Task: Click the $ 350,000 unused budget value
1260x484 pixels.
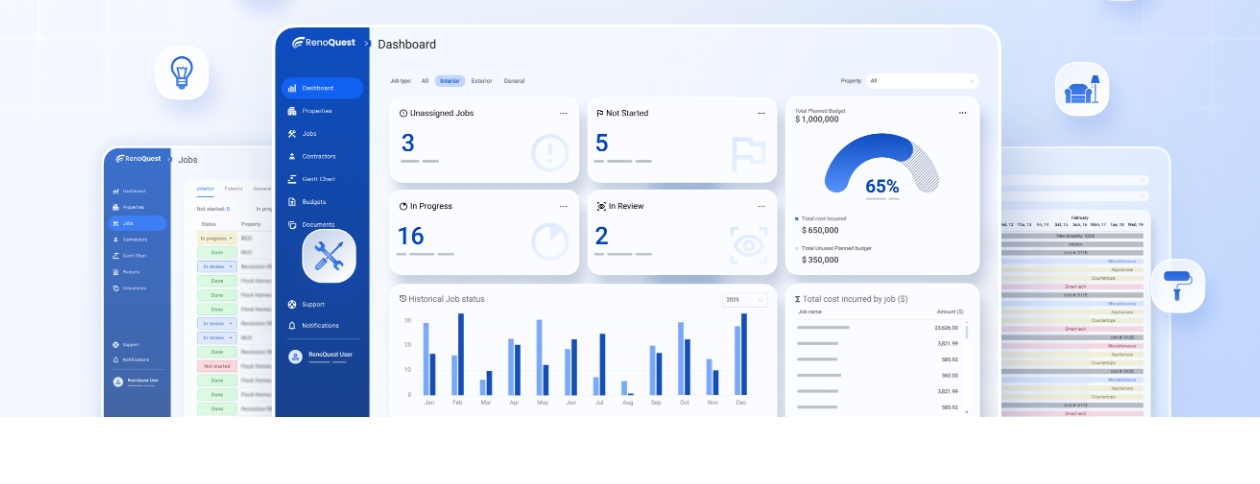Action: [820, 260]
